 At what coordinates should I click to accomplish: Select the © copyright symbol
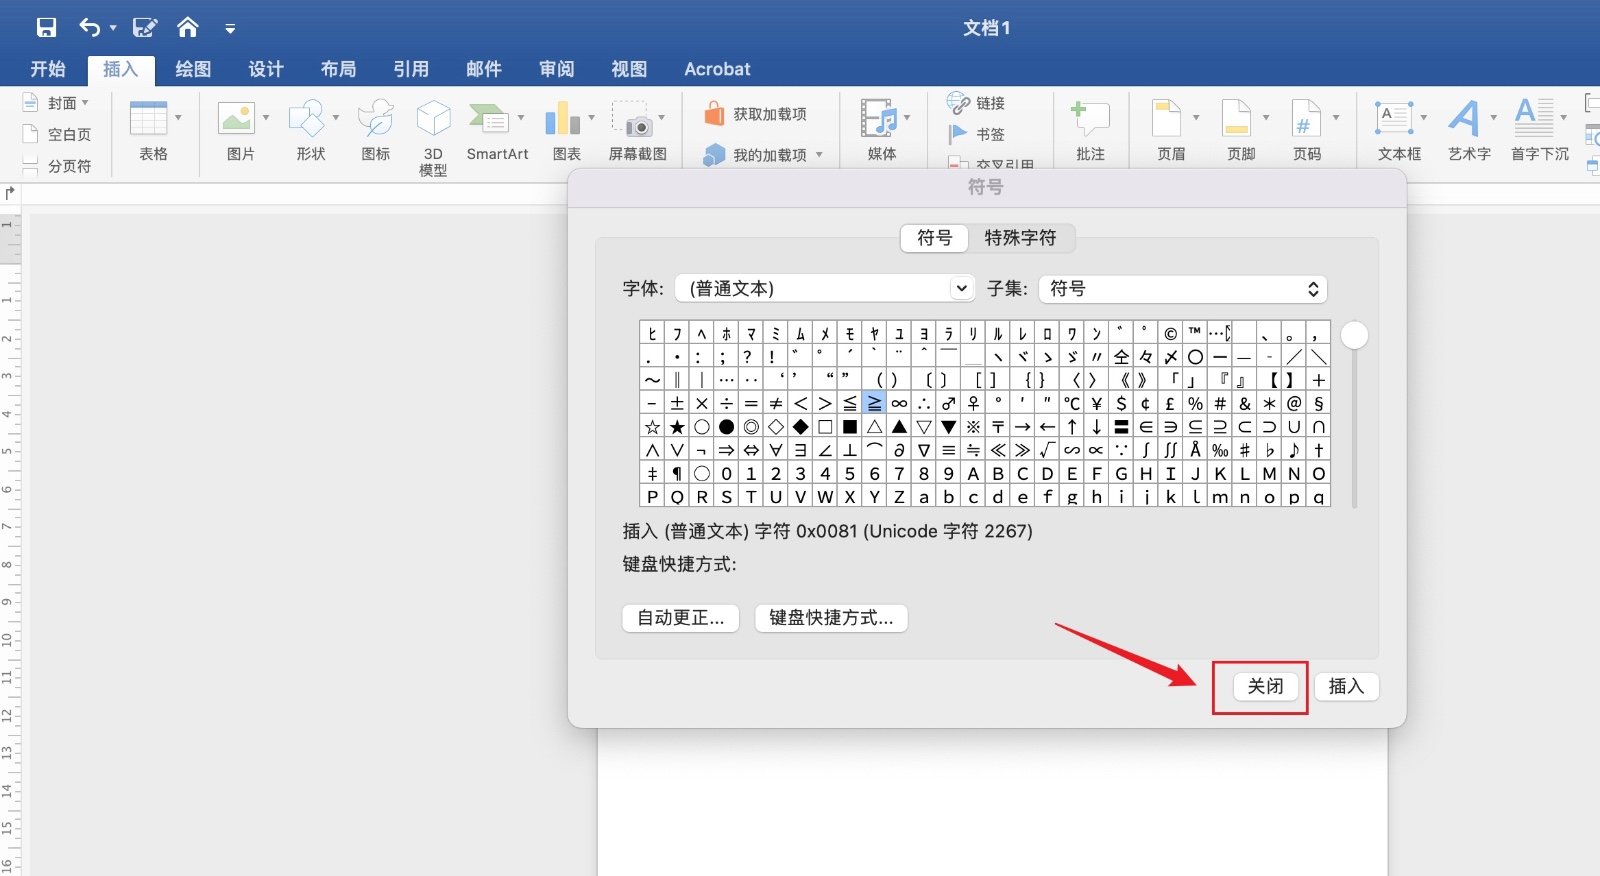(x=1170, y=333)
